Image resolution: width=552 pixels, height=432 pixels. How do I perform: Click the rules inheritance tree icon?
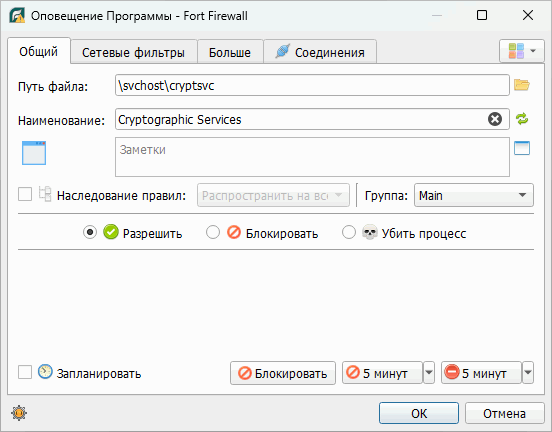pyautogui.click(x=45, y=194)
